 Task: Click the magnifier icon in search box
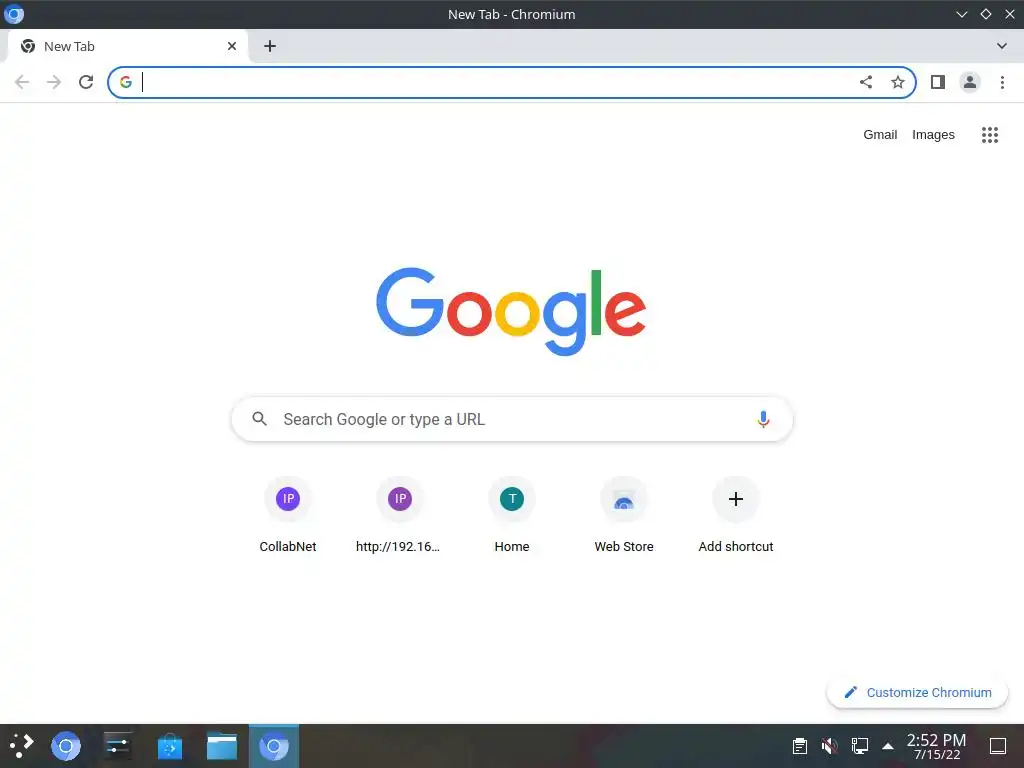259,419
